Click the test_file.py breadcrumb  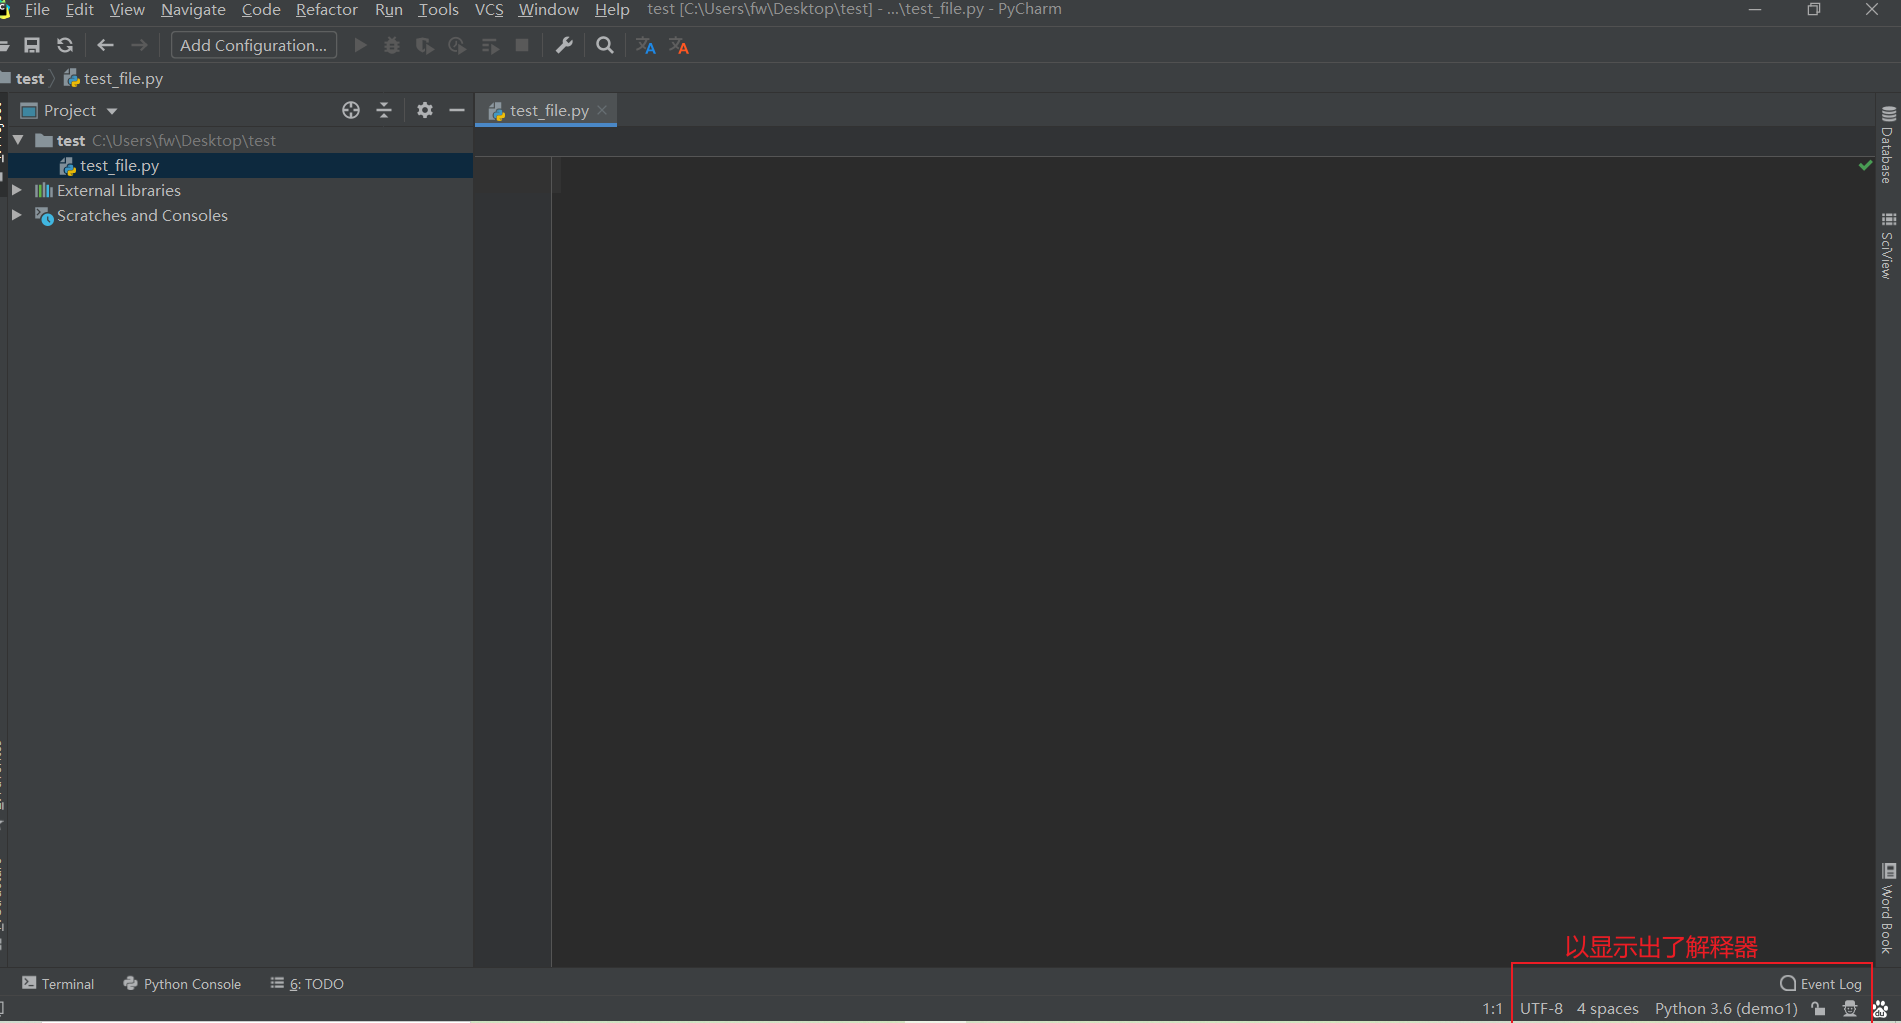114,79
